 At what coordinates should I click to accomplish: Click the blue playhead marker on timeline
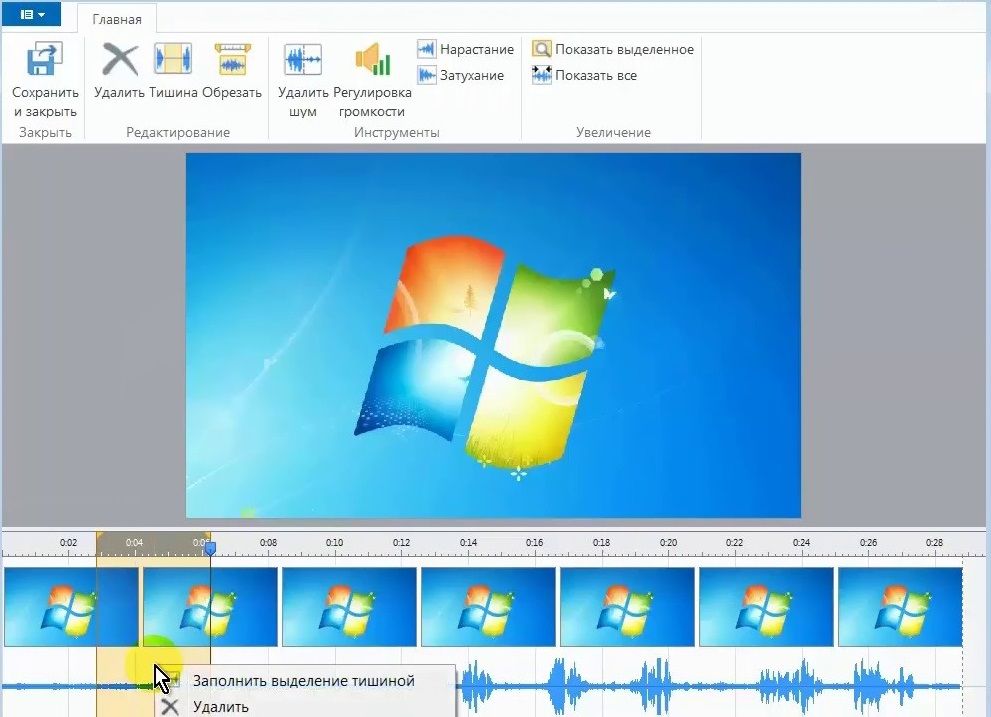[x=210, y=548]
